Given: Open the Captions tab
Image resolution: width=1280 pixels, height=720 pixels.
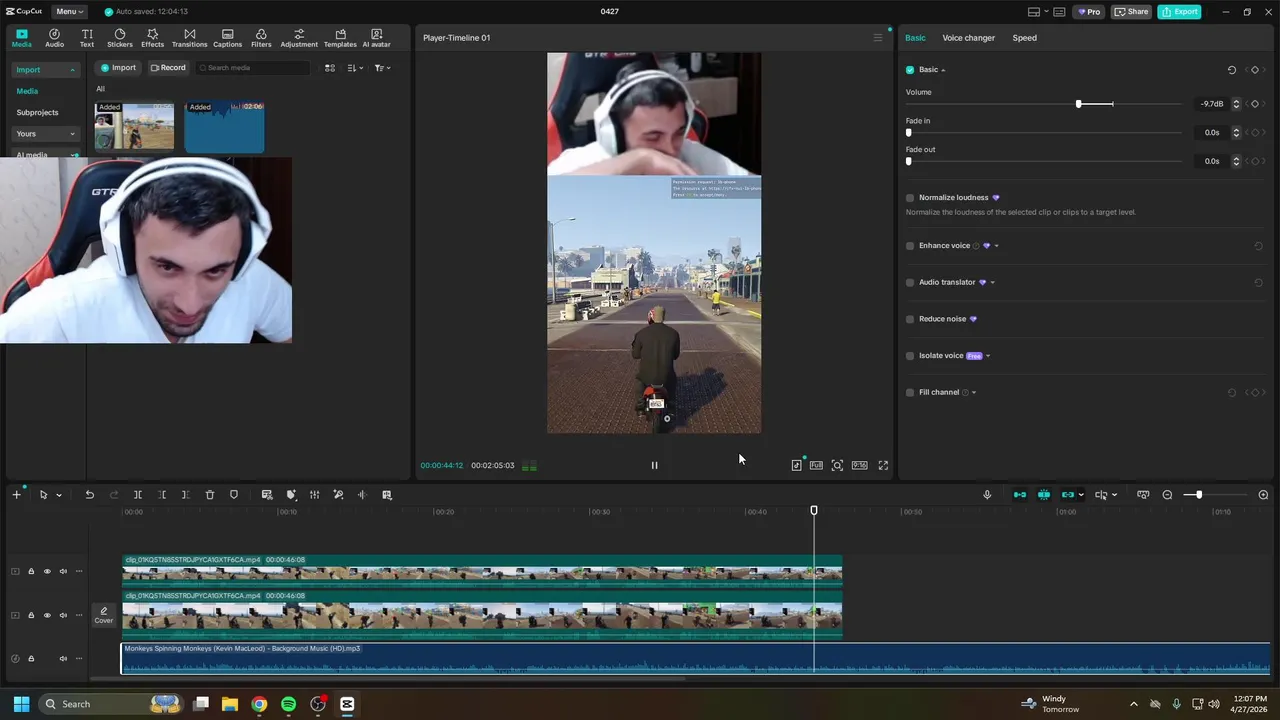Looking at the screenshot, I should click(x=227, y=38).
